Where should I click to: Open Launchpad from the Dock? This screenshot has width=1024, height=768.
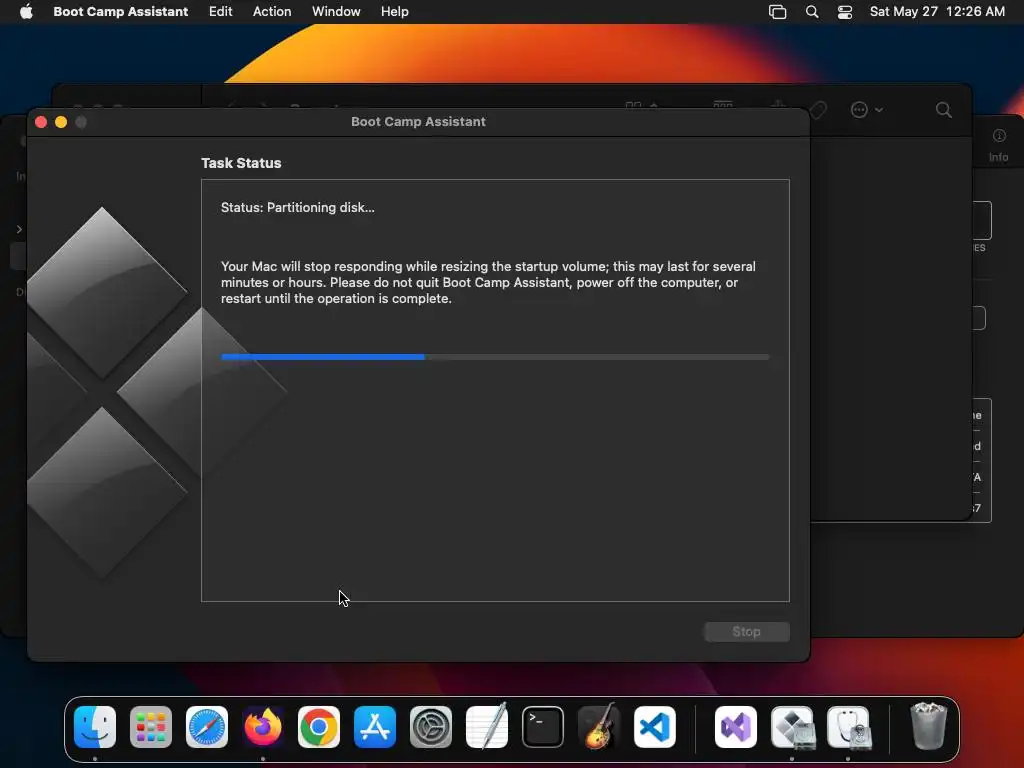(151, 726)
